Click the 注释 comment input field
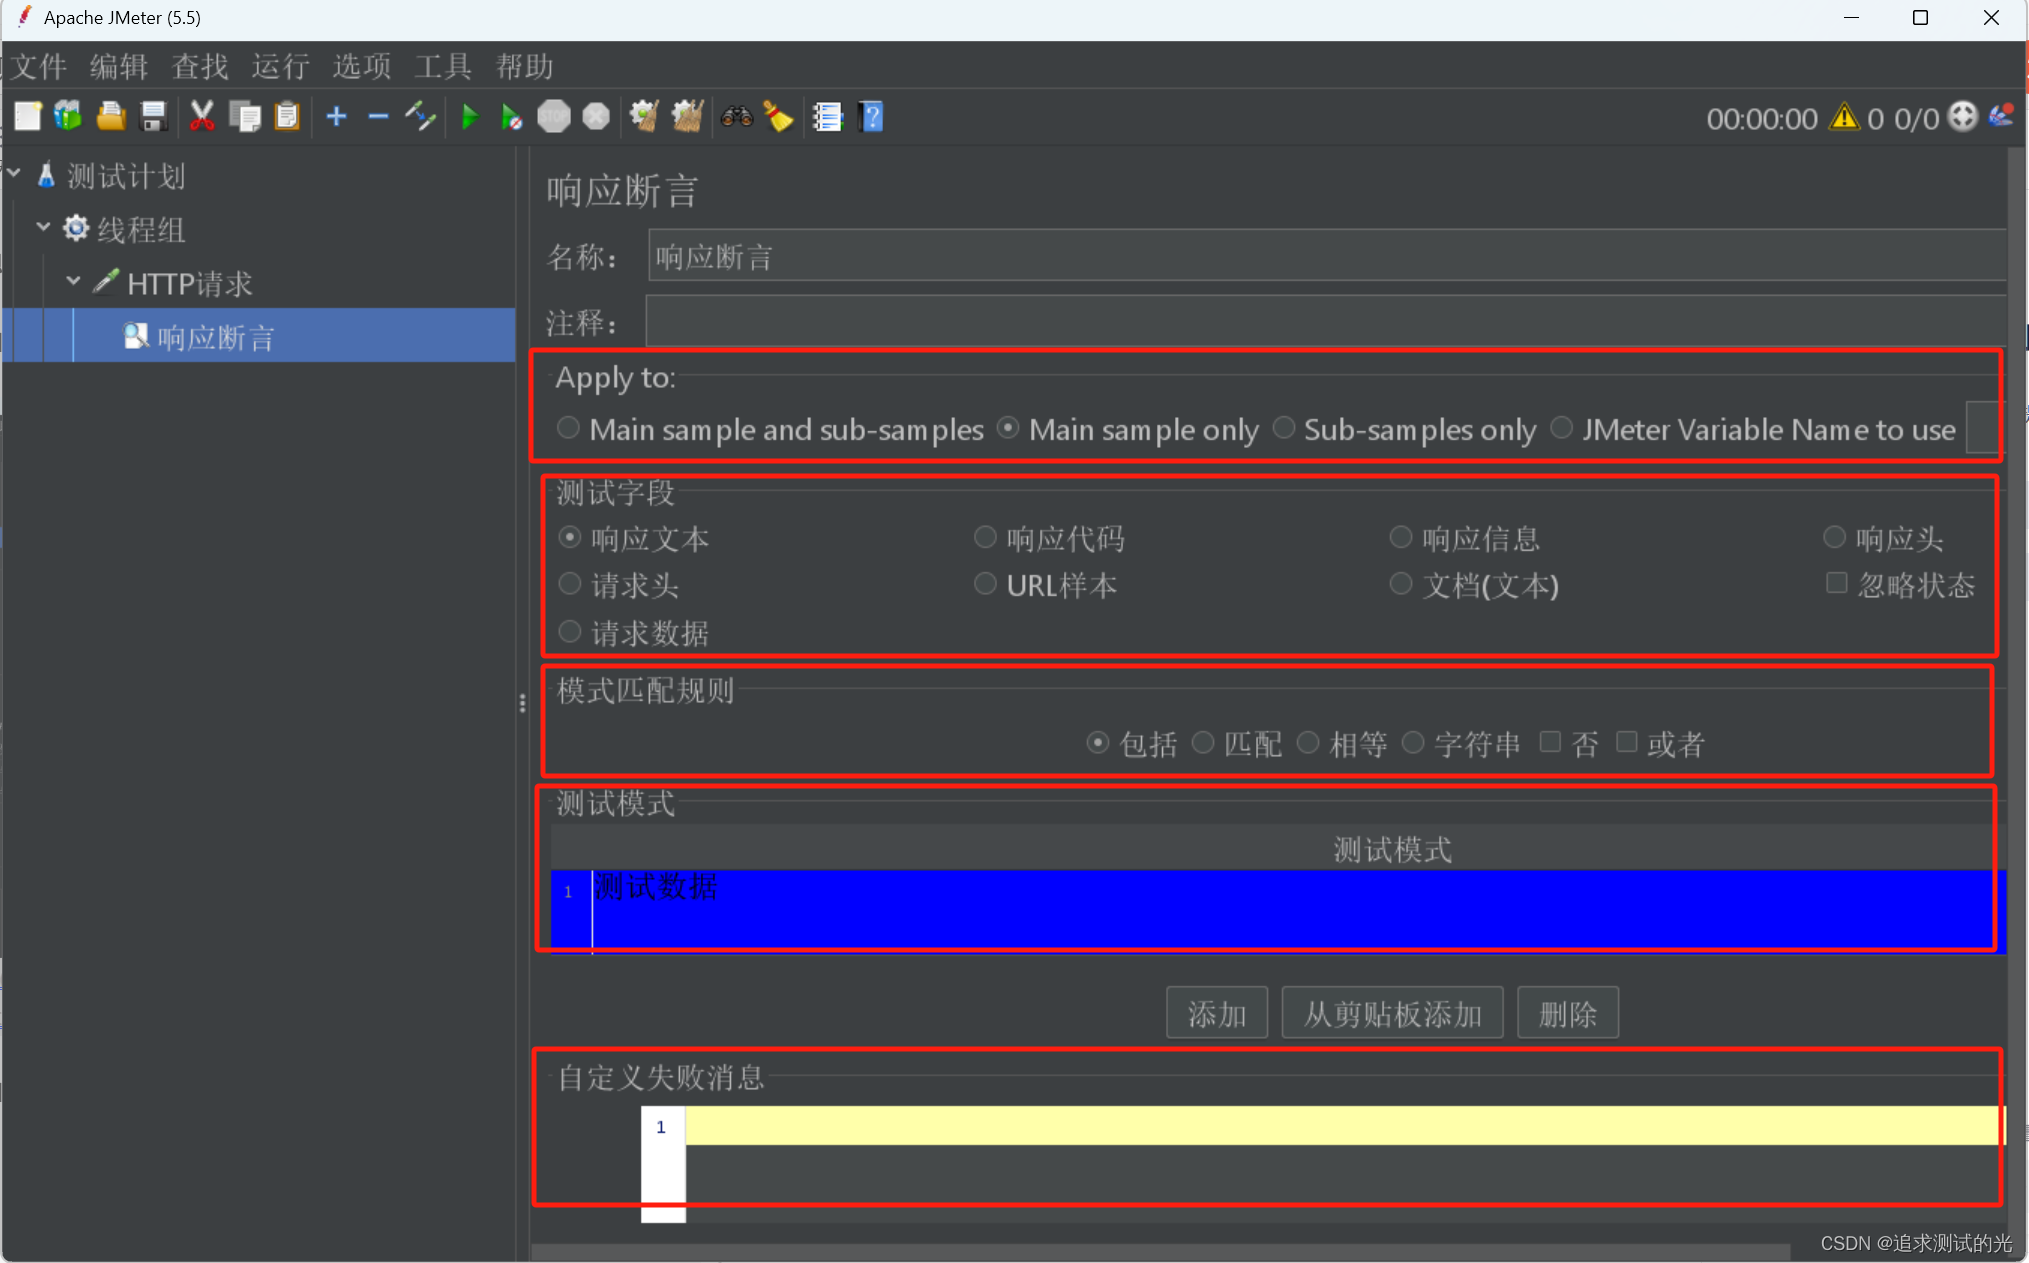Viewport: 2029px width, 1263px height. 1325,322
